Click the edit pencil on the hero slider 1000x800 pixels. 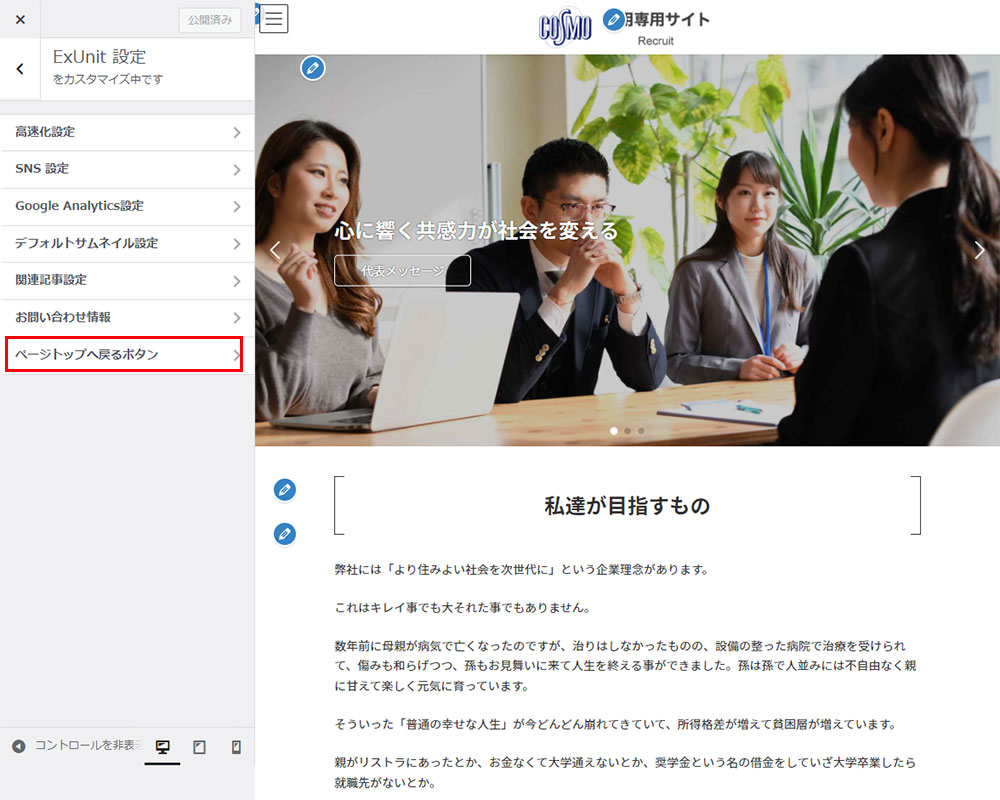click(x=313, y=68)
